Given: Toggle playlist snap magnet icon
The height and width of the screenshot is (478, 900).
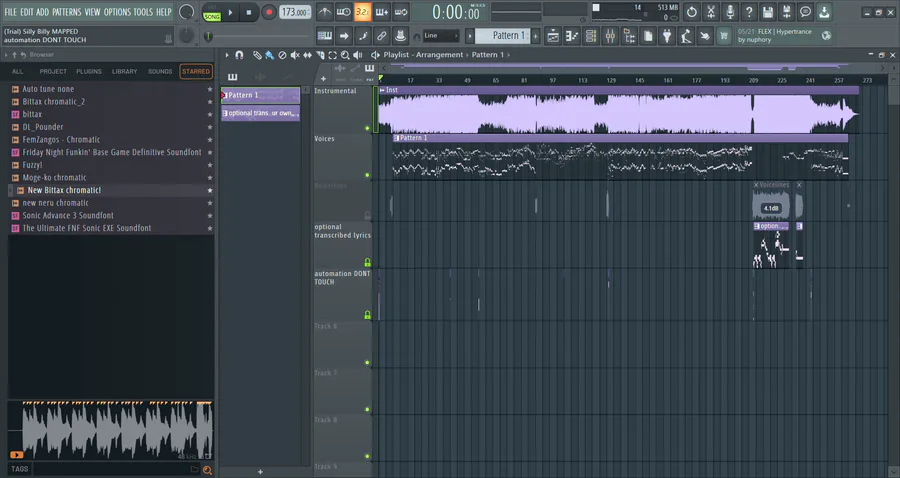Looking at the screenshot, I should pos(239,55).
